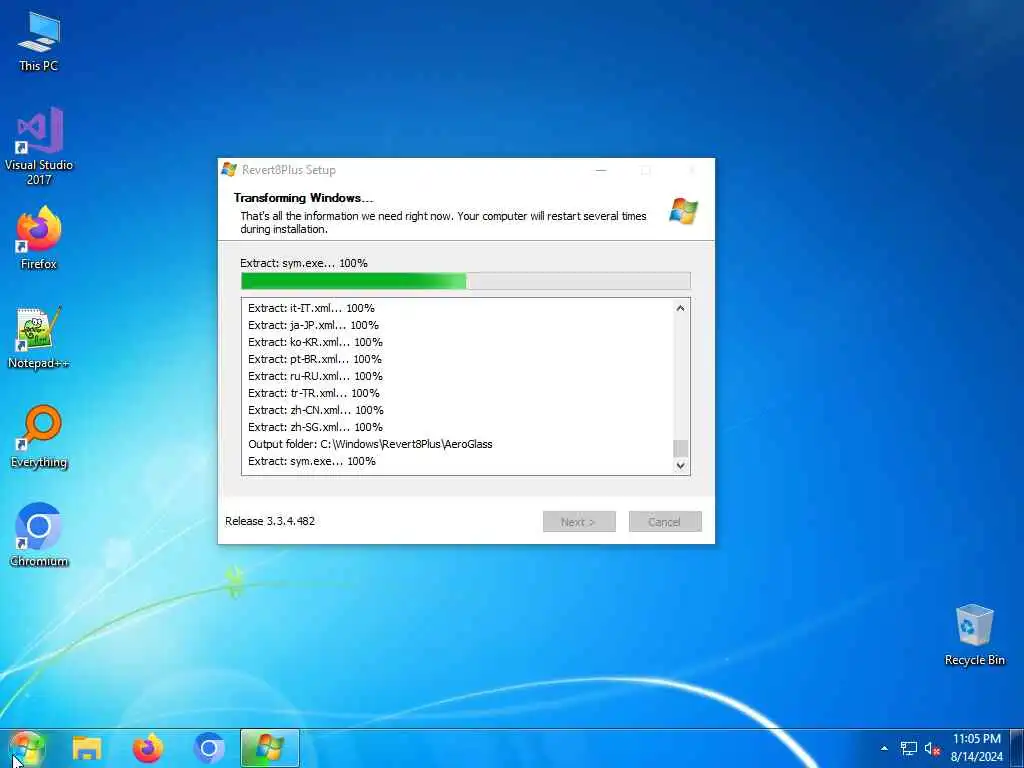Click the 'Release 3.3.4.482' version text
Image resolution: width=1024 pixels, height=768 pixels.
270,521
